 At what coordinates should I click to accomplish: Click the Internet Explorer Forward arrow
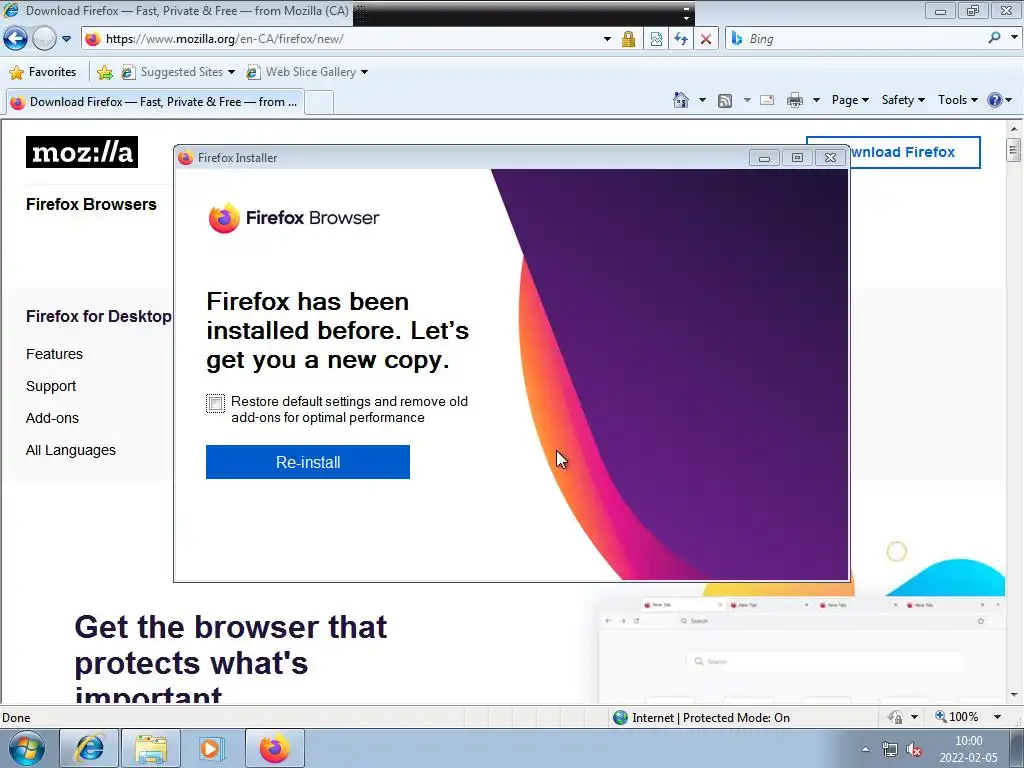pyautogui.click(x=44, y=39)
